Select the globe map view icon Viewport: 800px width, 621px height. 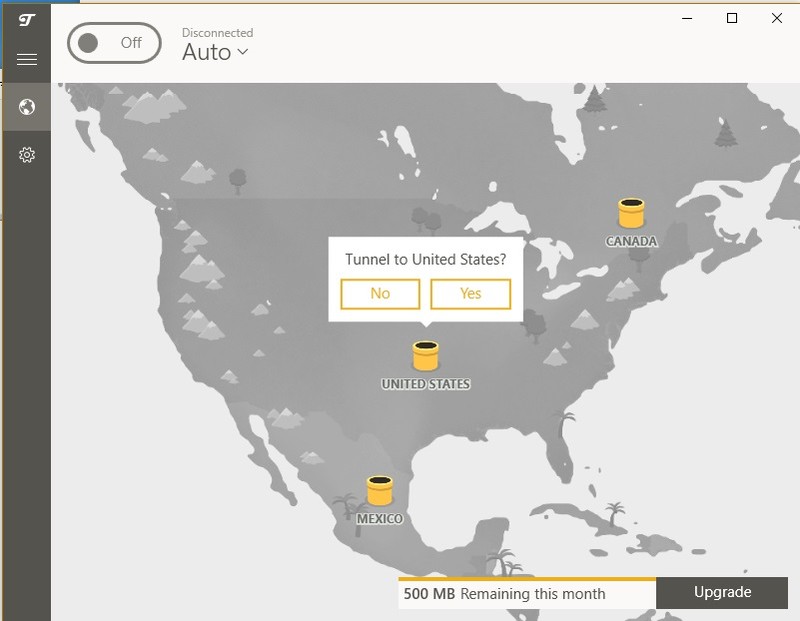point(27,107)
